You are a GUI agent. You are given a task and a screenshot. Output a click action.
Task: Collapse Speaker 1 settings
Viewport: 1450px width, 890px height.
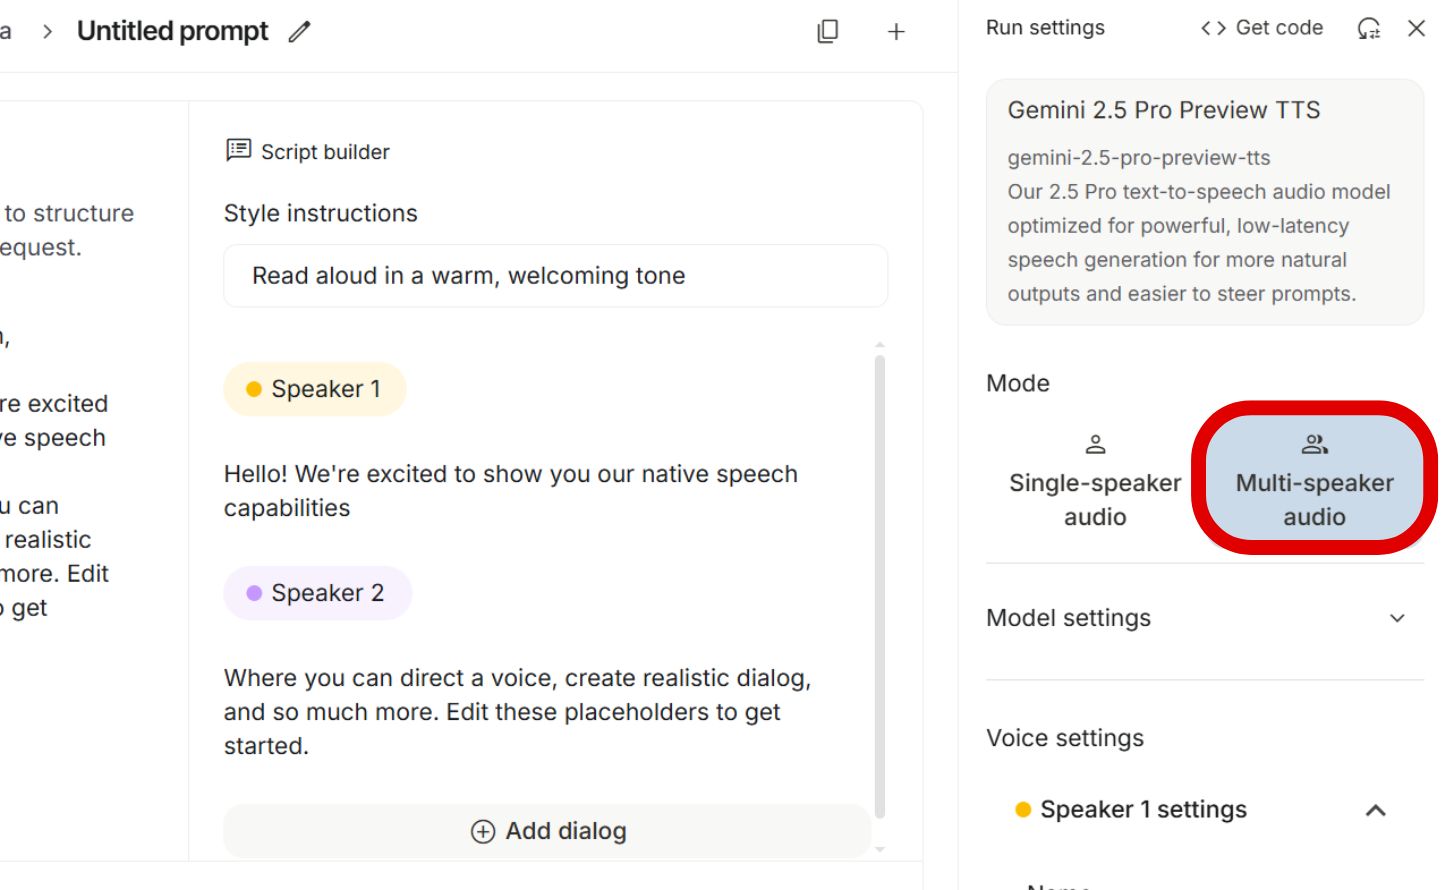[x=1374, y=810]
